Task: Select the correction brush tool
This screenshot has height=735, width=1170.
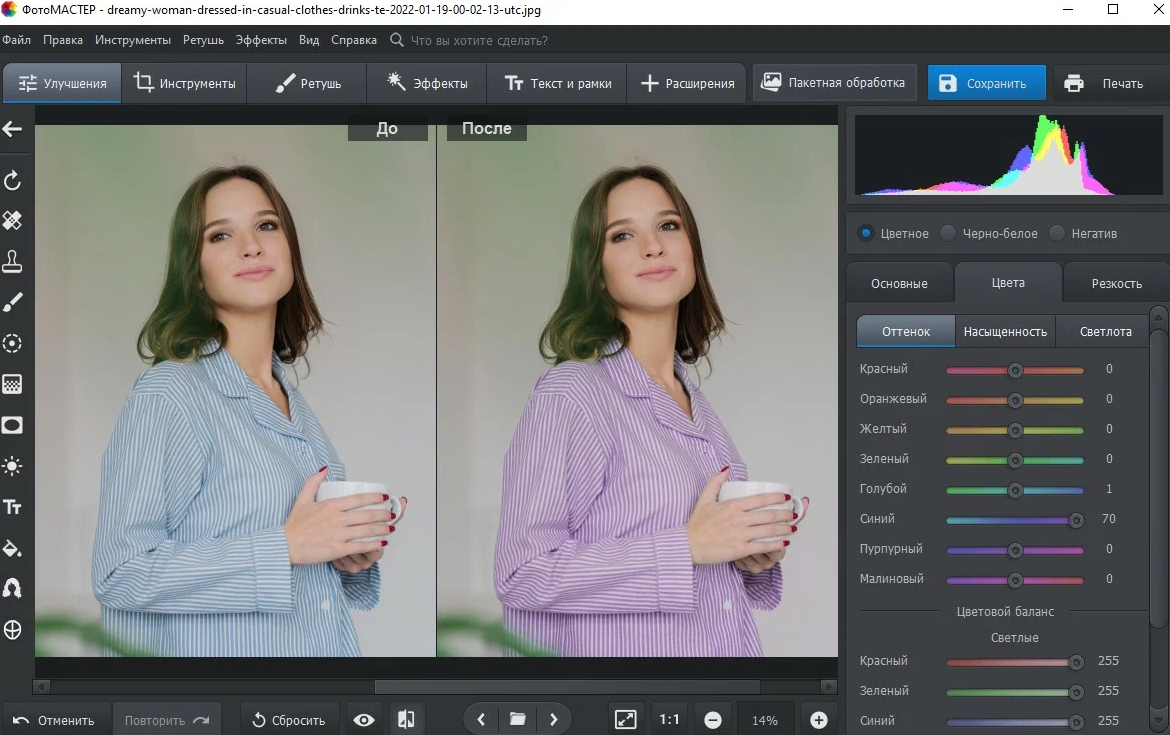Action: point(12,302)
